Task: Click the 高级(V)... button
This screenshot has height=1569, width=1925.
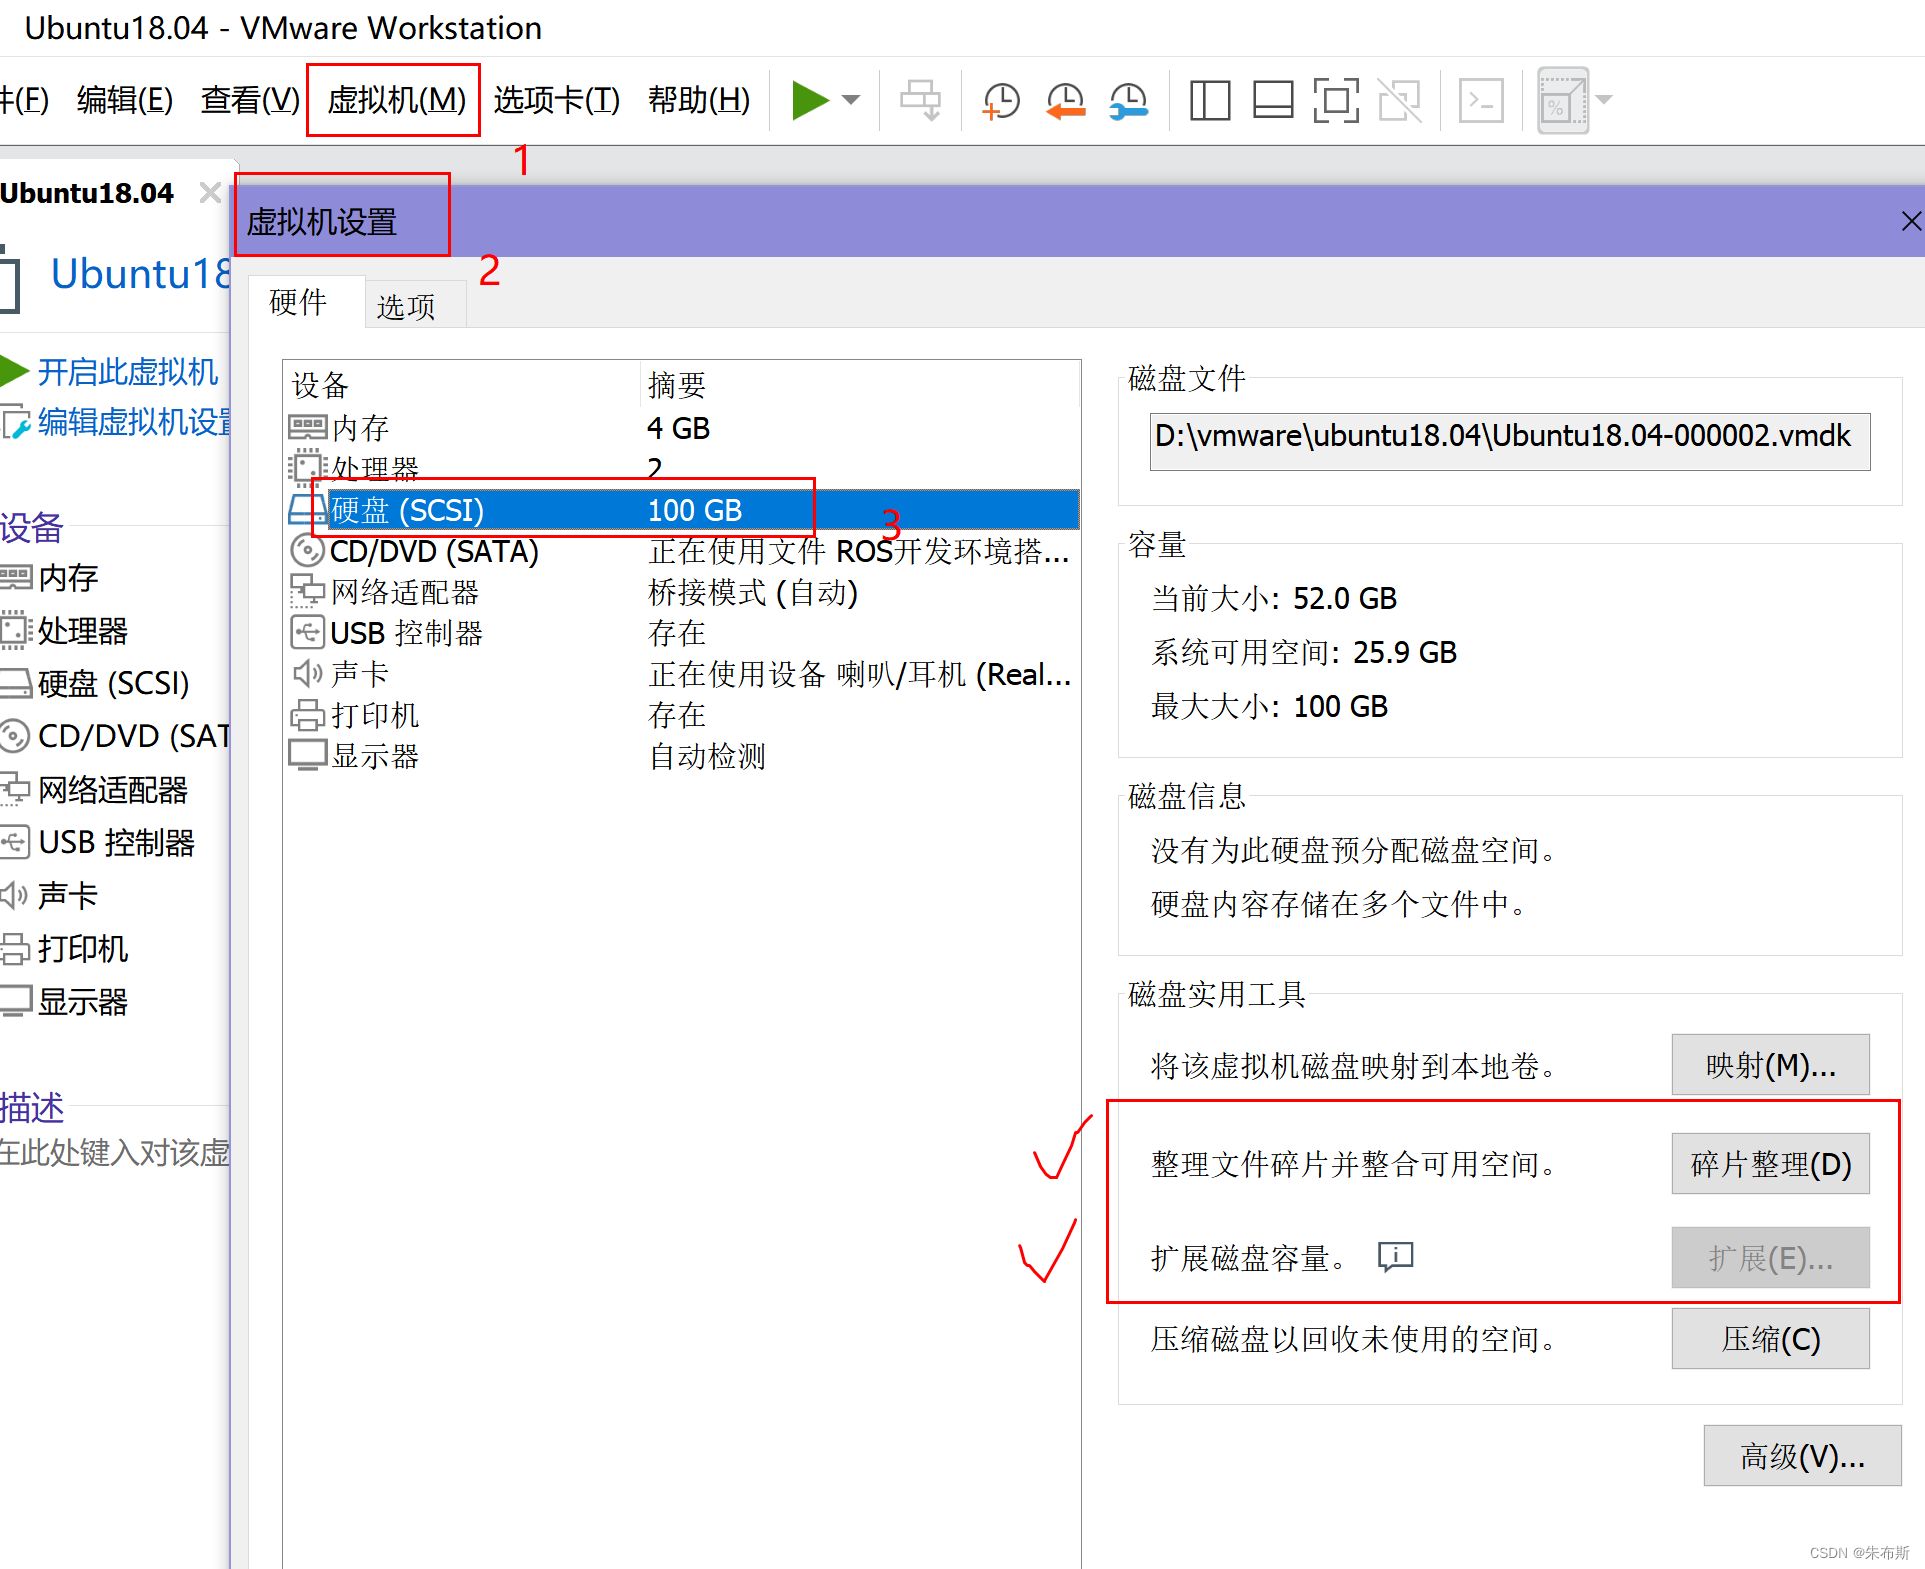Action: point(1801,1456)
